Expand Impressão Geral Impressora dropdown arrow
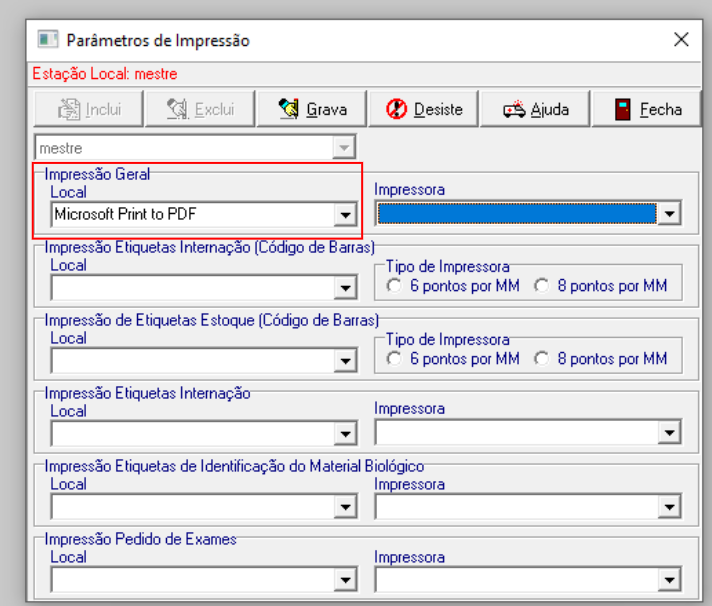 [669, 213]
